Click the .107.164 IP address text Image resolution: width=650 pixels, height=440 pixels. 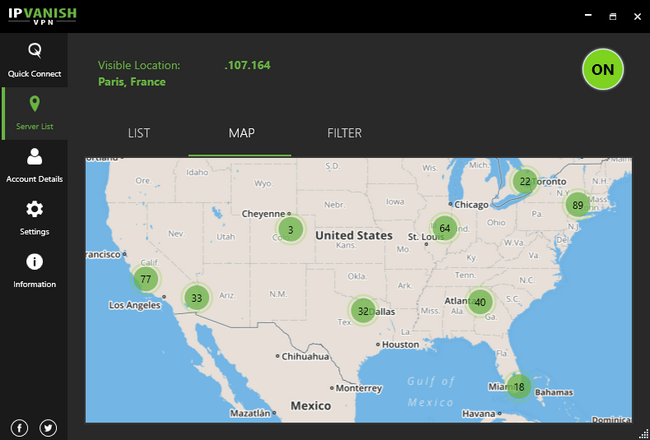click(247, 65)
